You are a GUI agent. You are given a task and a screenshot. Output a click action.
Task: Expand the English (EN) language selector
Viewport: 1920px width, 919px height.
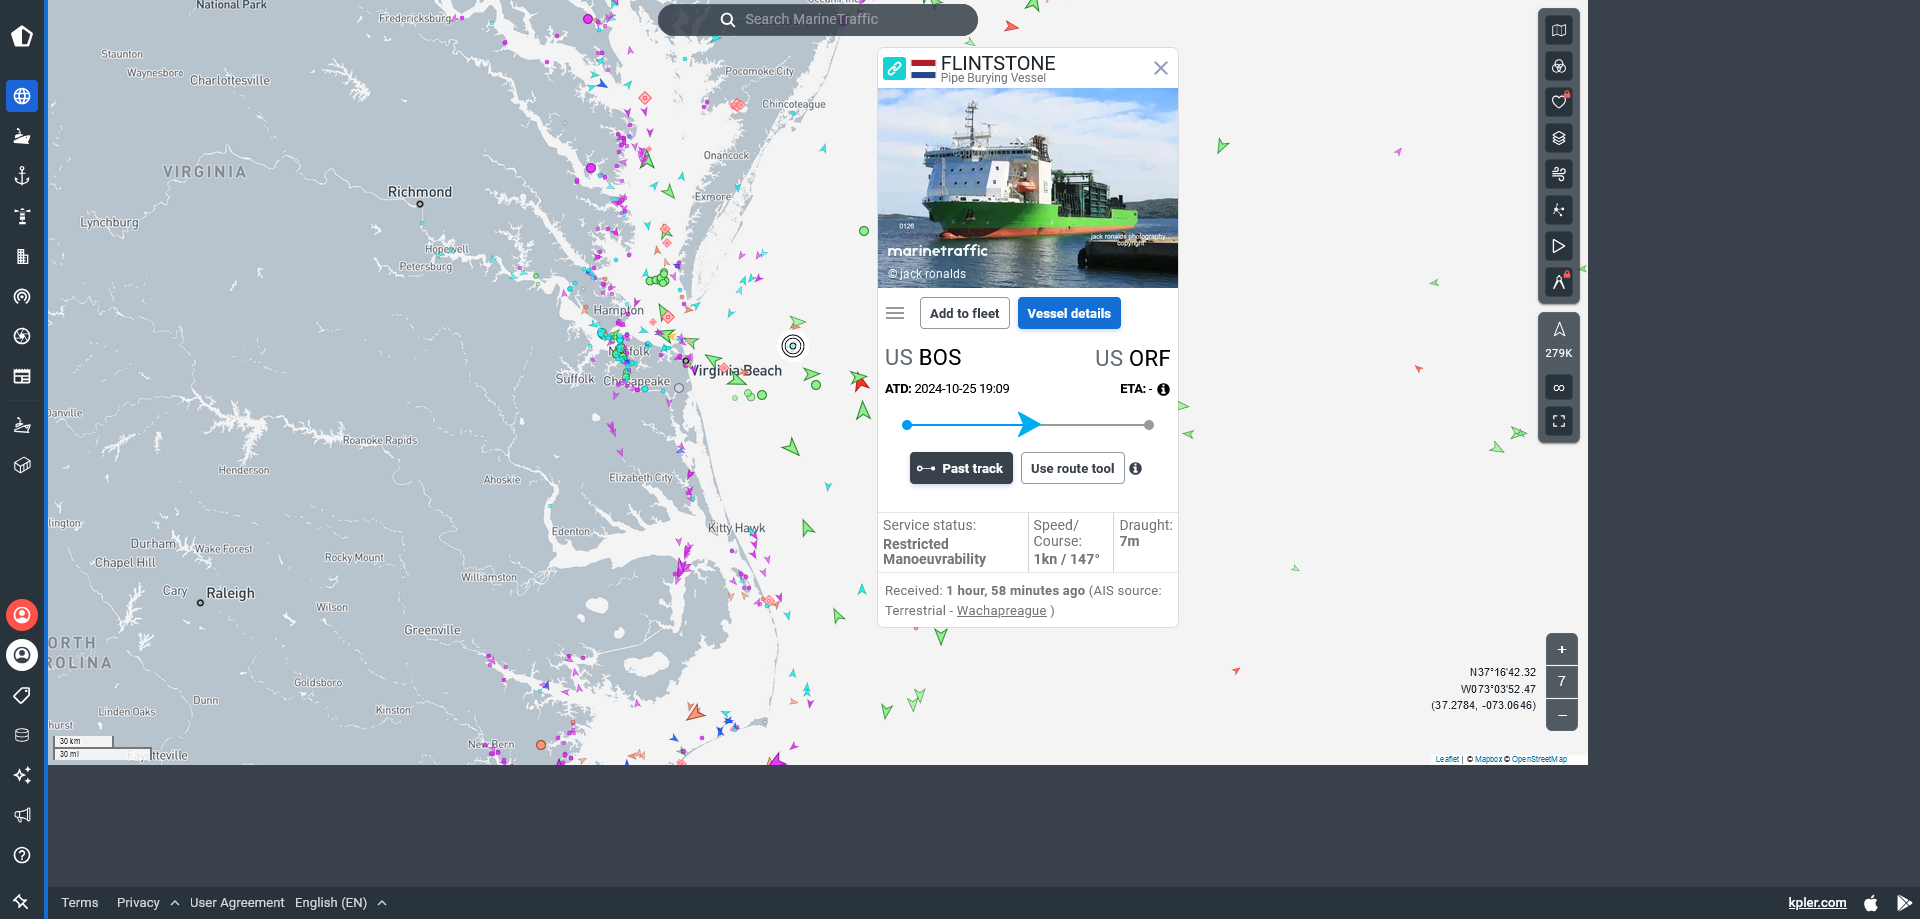point(340,902)
